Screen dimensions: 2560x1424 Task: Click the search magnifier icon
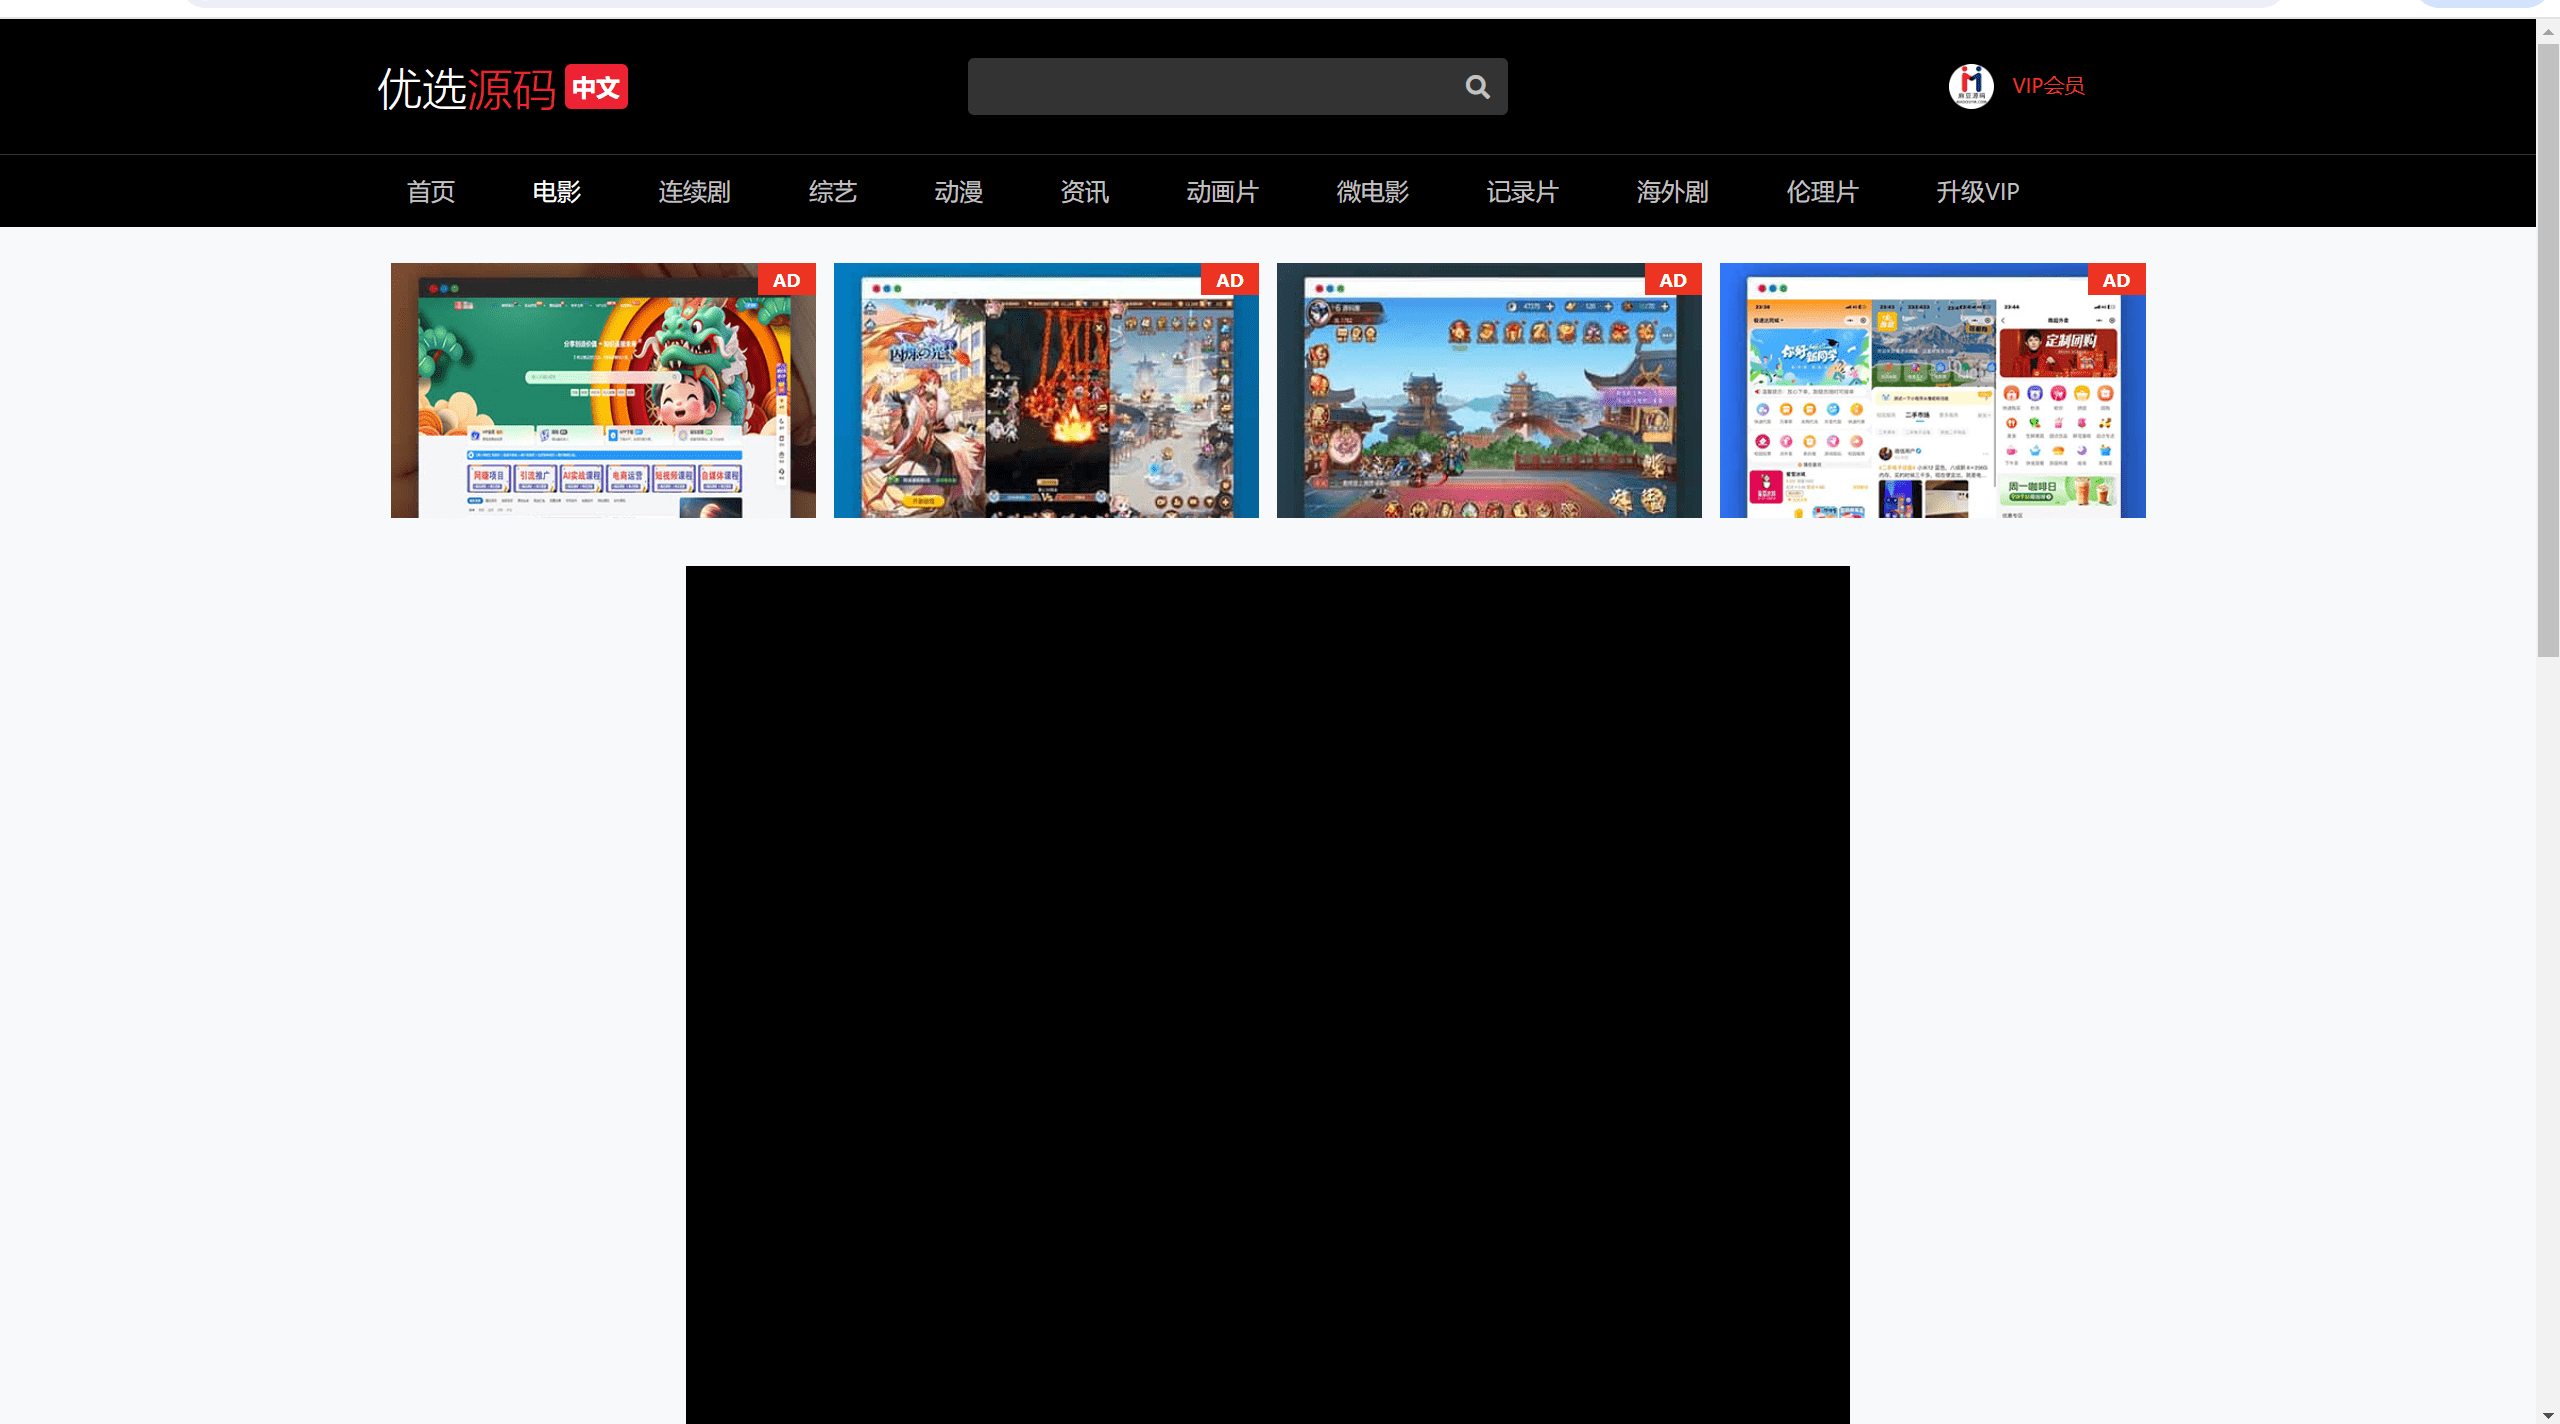click(1477, 87)
